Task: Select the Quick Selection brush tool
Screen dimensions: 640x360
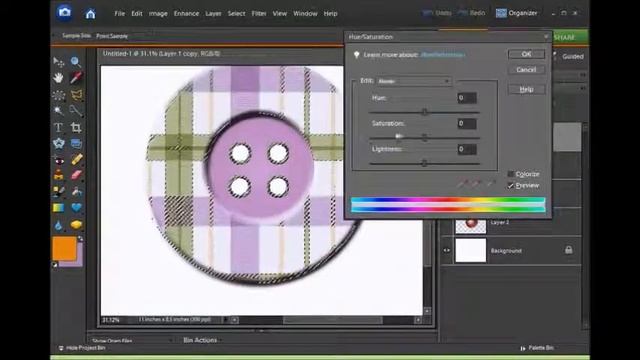Action: [76, 111]
